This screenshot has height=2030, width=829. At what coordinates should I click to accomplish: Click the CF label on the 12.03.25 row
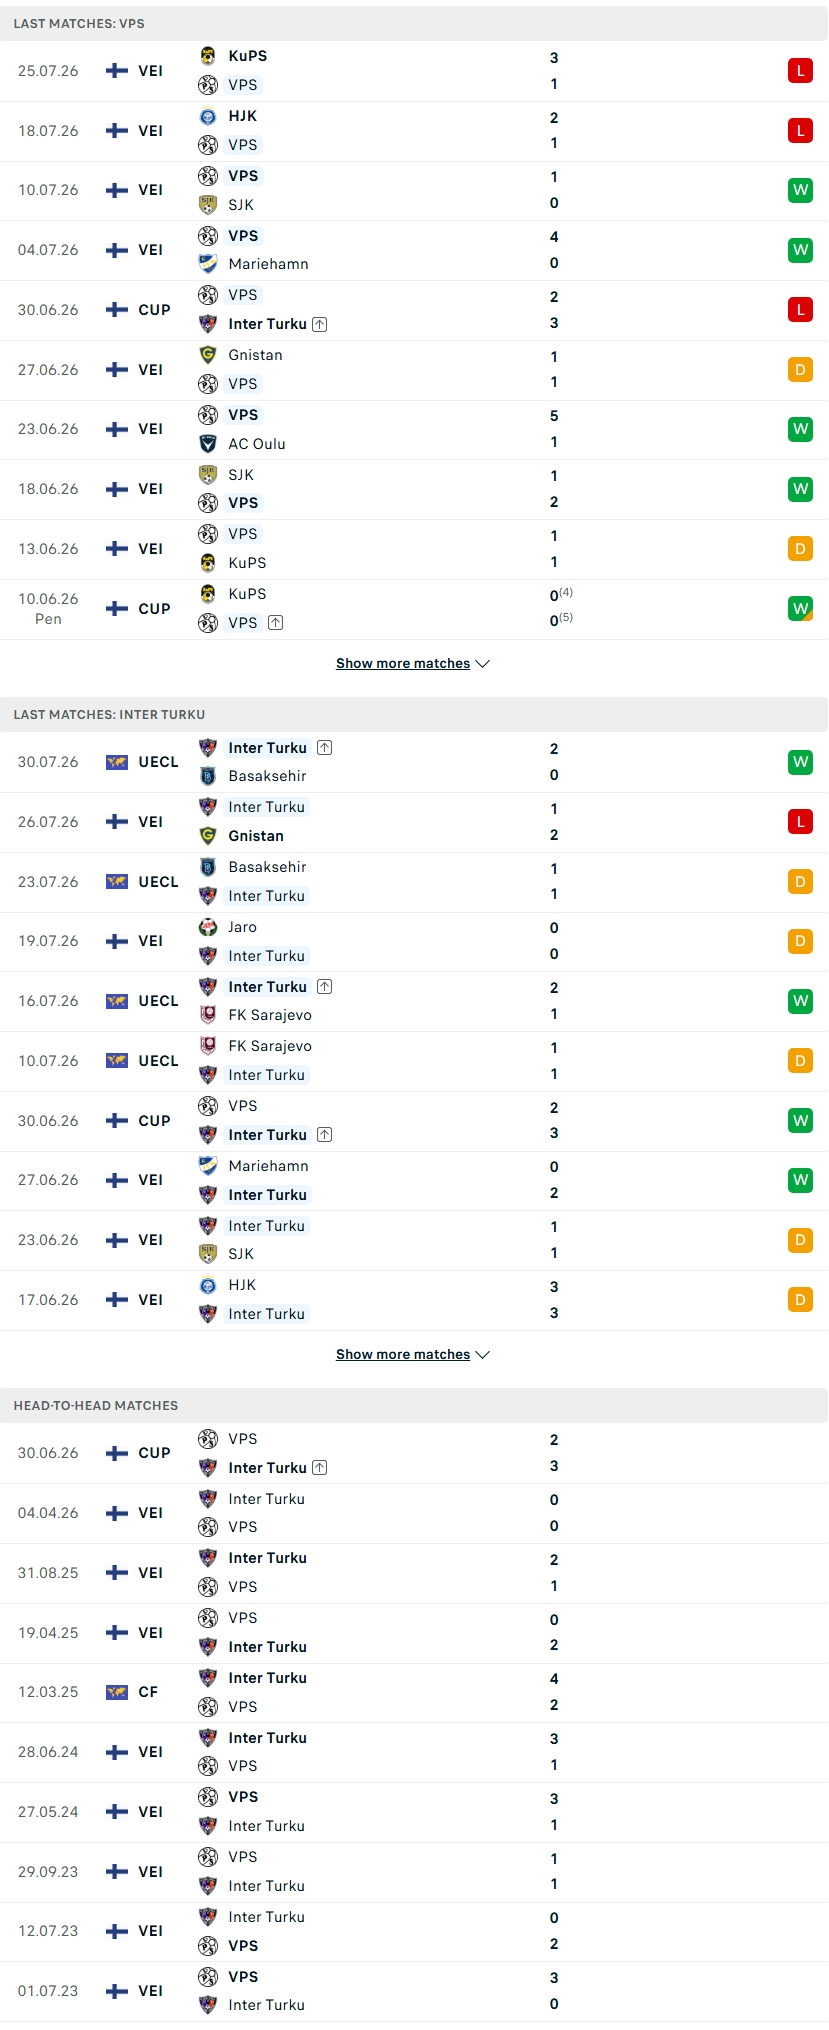(148, 1692)
